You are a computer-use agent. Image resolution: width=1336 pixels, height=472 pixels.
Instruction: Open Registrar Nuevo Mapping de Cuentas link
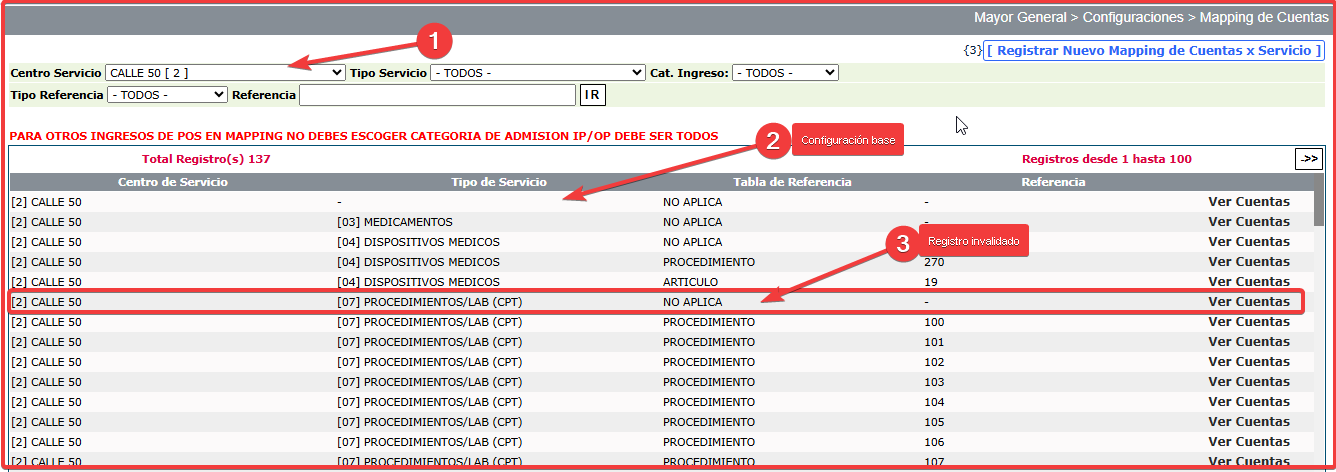[x=1153, y=50]
